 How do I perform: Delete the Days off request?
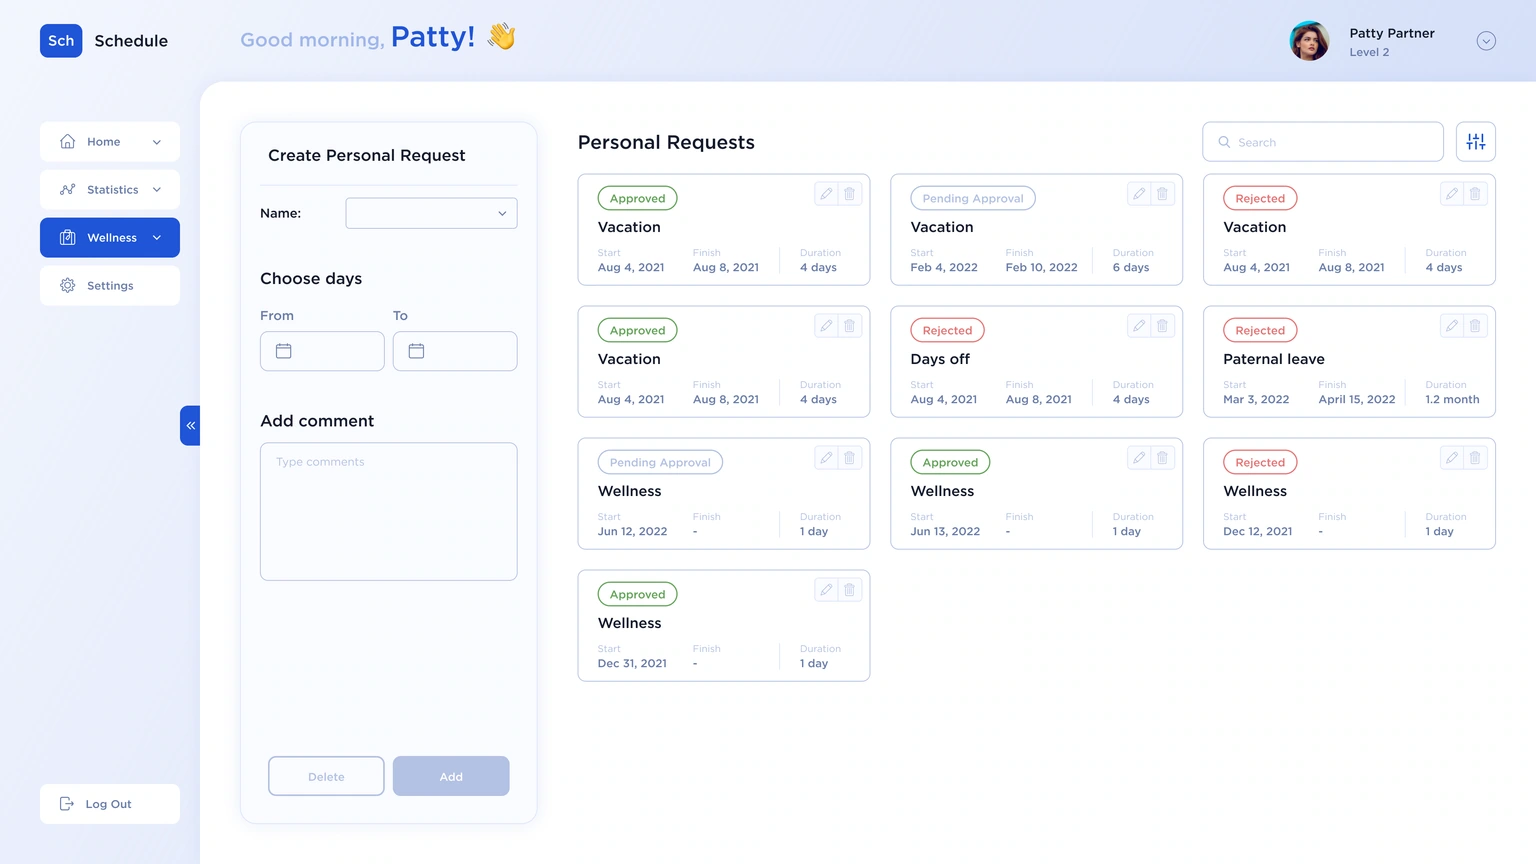1162,326
